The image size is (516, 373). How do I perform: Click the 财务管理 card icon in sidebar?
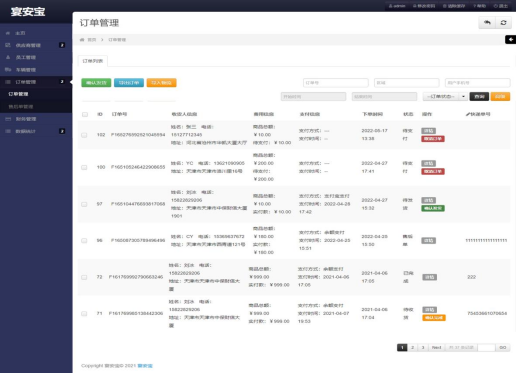pos(8,119)
